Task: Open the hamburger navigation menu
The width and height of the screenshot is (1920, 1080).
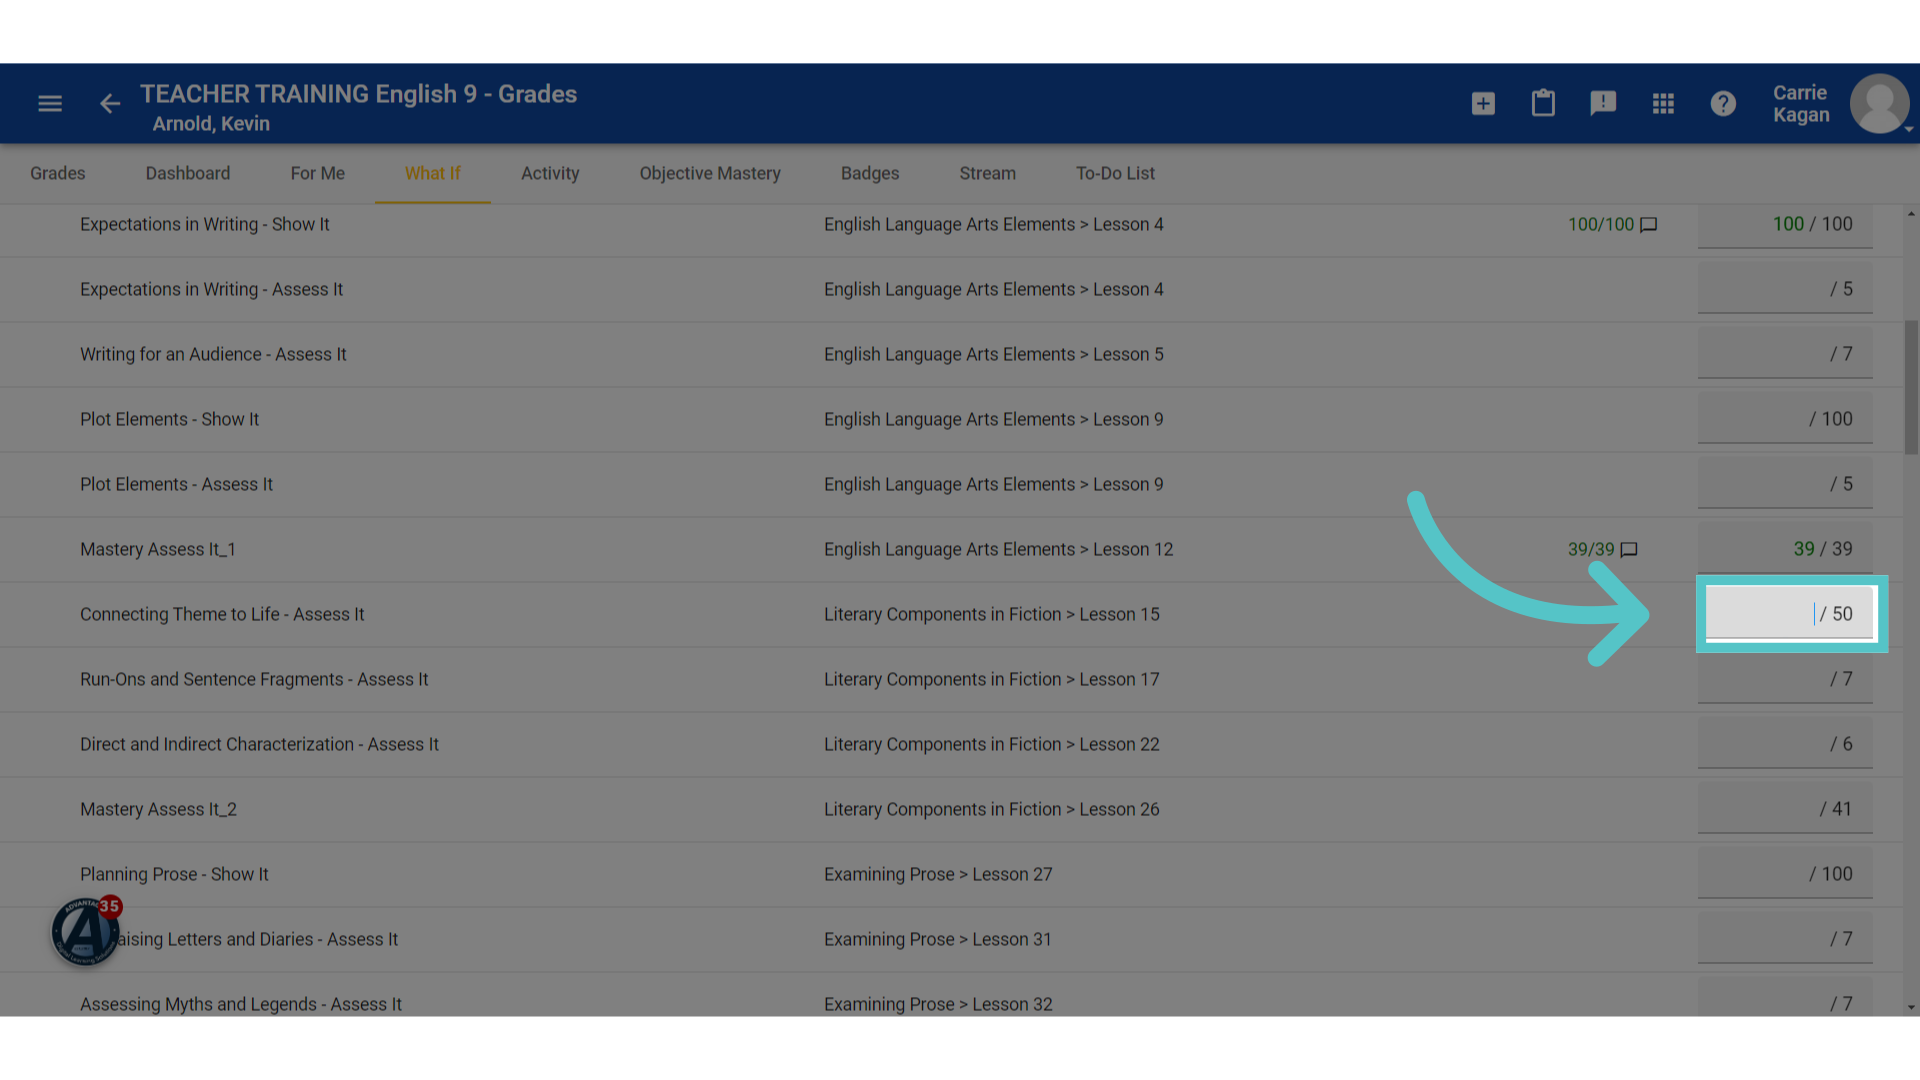Action: tap(50, 104)
